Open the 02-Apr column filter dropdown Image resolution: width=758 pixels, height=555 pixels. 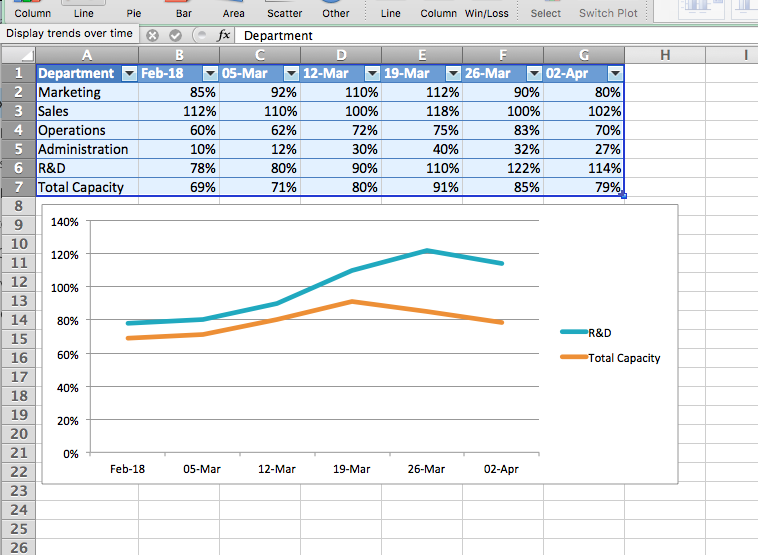point(615,73)
